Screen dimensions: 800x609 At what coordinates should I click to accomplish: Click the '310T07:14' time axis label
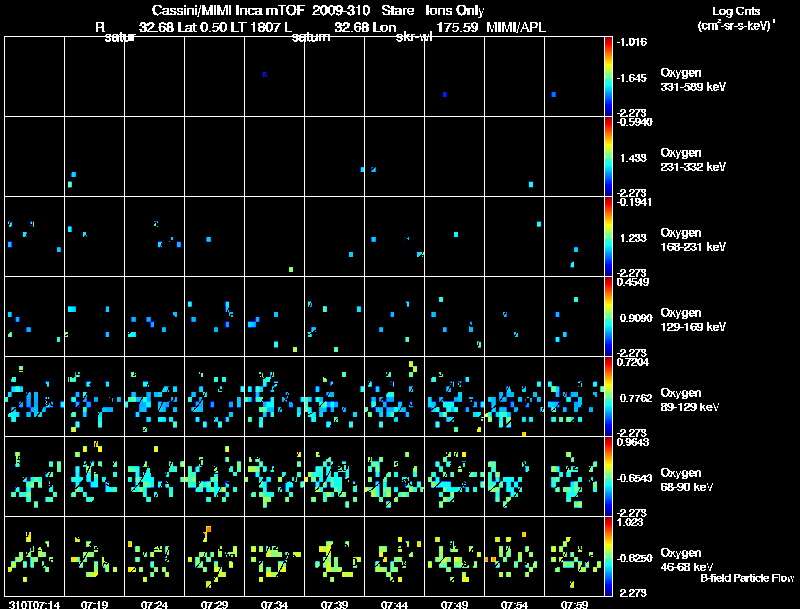click(x=35, y=604)
